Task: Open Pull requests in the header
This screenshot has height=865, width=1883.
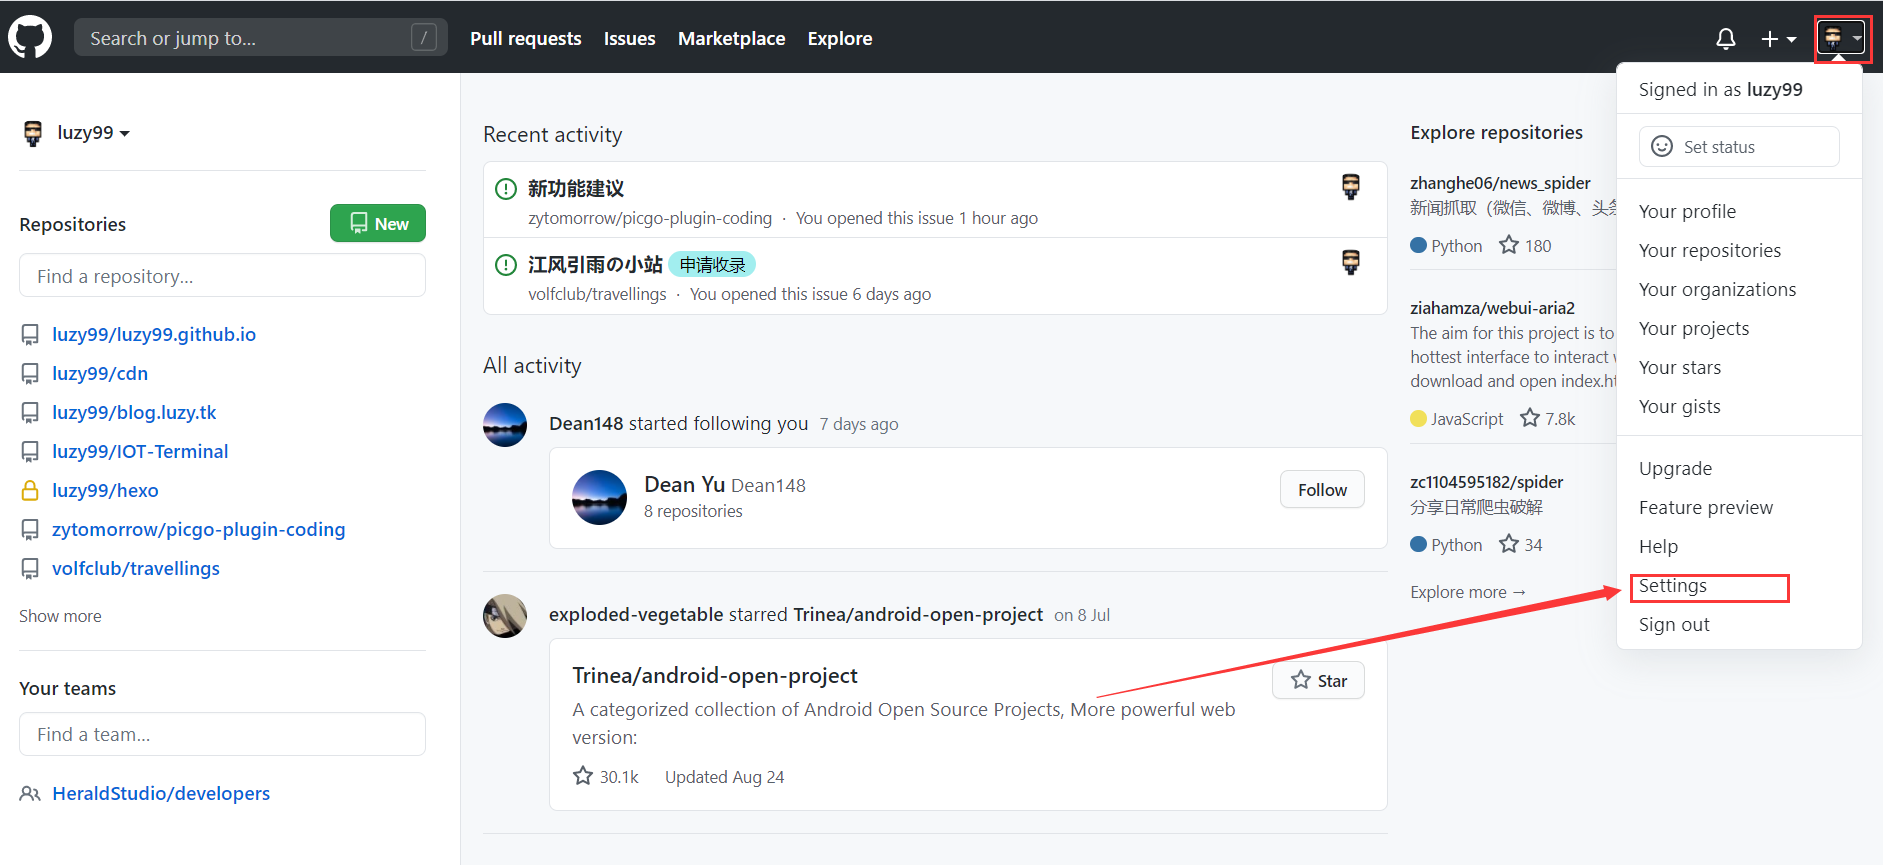Action: [x=526, y=38]
